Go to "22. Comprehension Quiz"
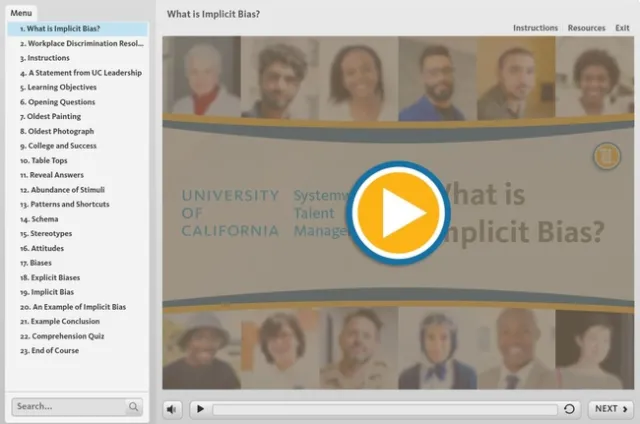The height and width of the screenshot is (424, 640). click(67, 336)
